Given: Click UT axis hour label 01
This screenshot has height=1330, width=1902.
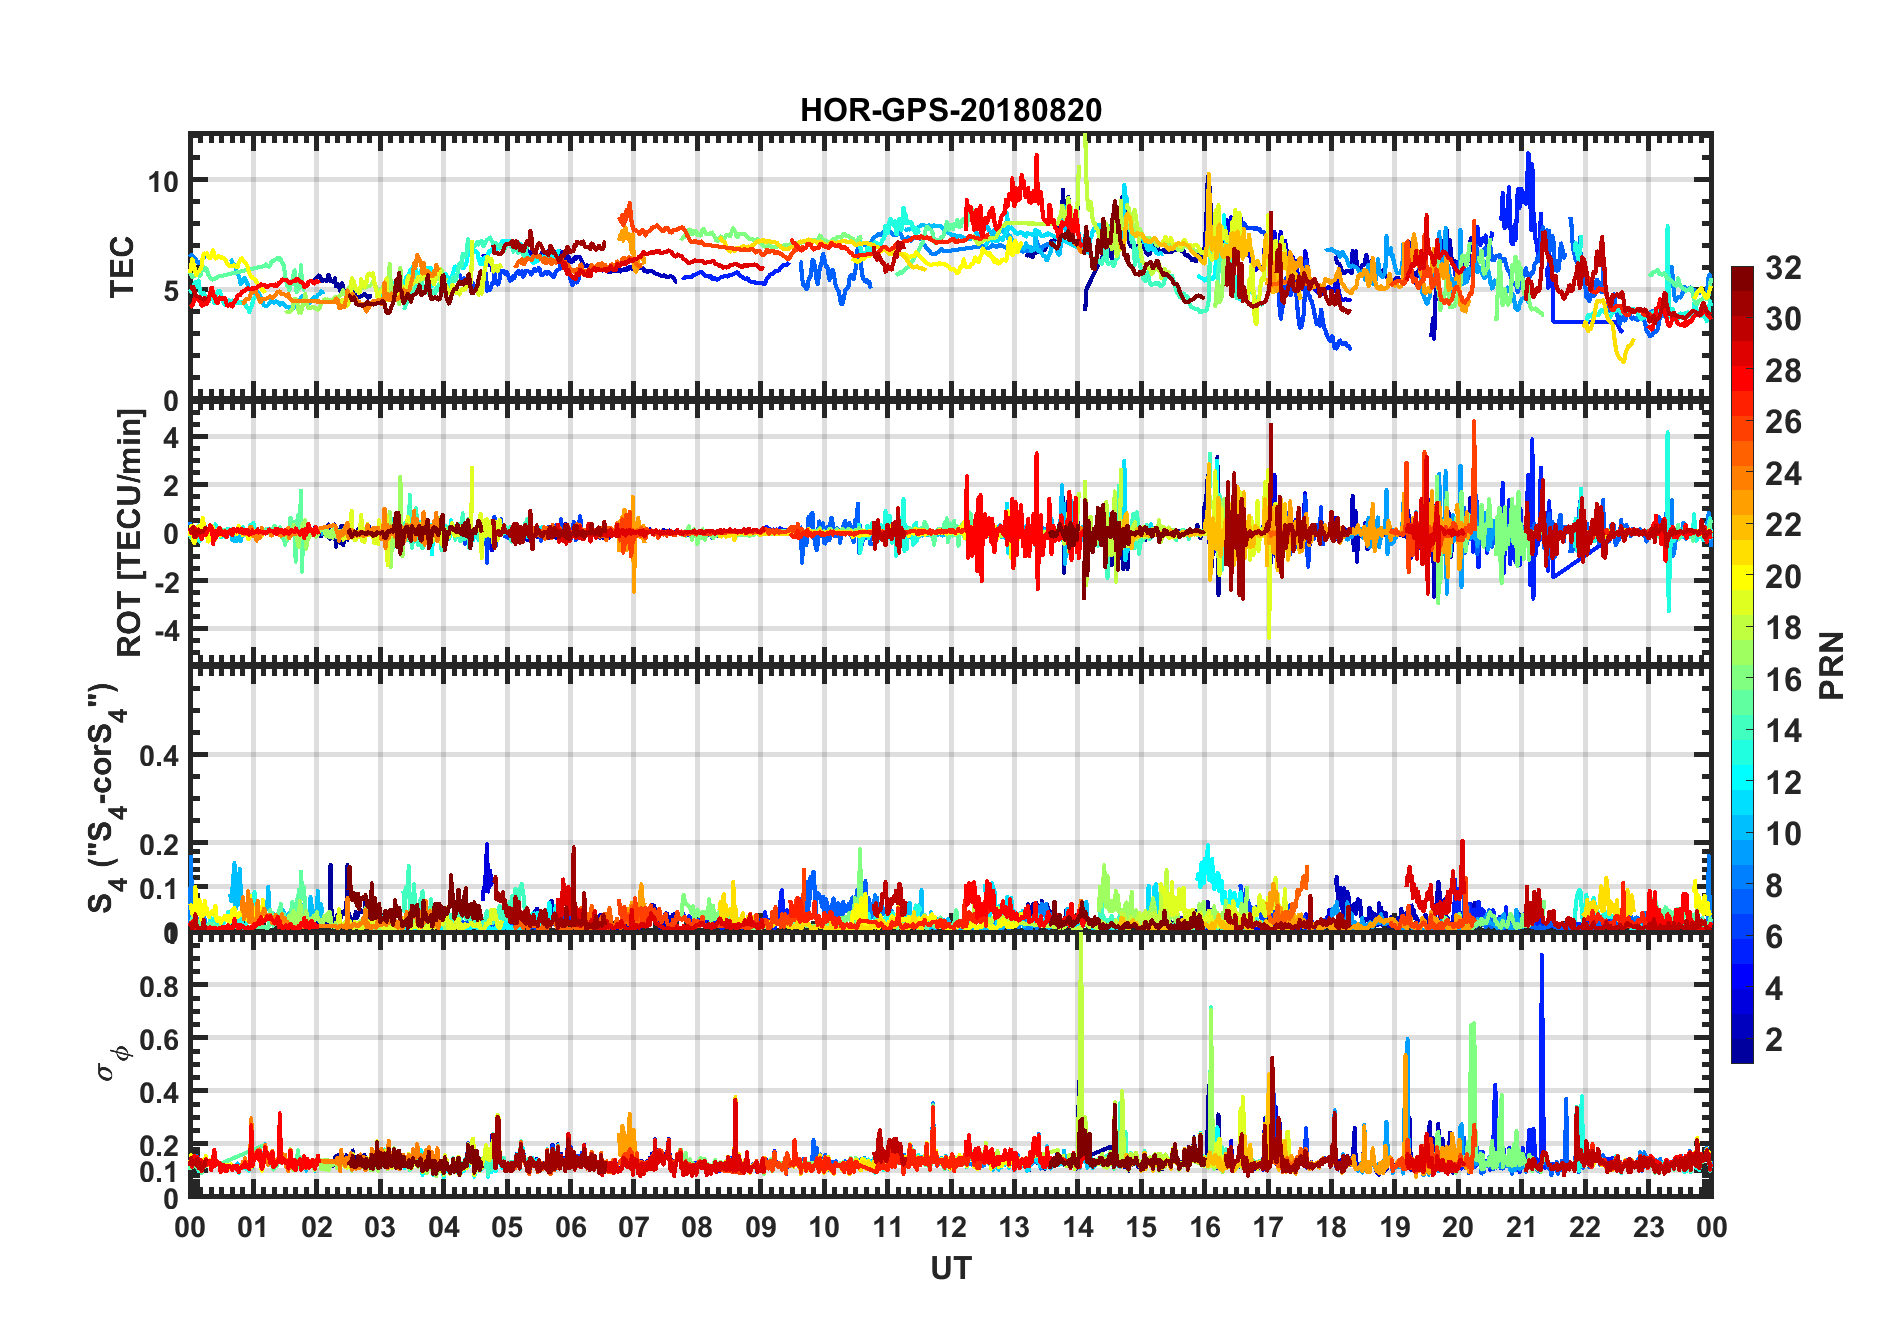Looking at the screenshot, I should tap(253, 1227).
